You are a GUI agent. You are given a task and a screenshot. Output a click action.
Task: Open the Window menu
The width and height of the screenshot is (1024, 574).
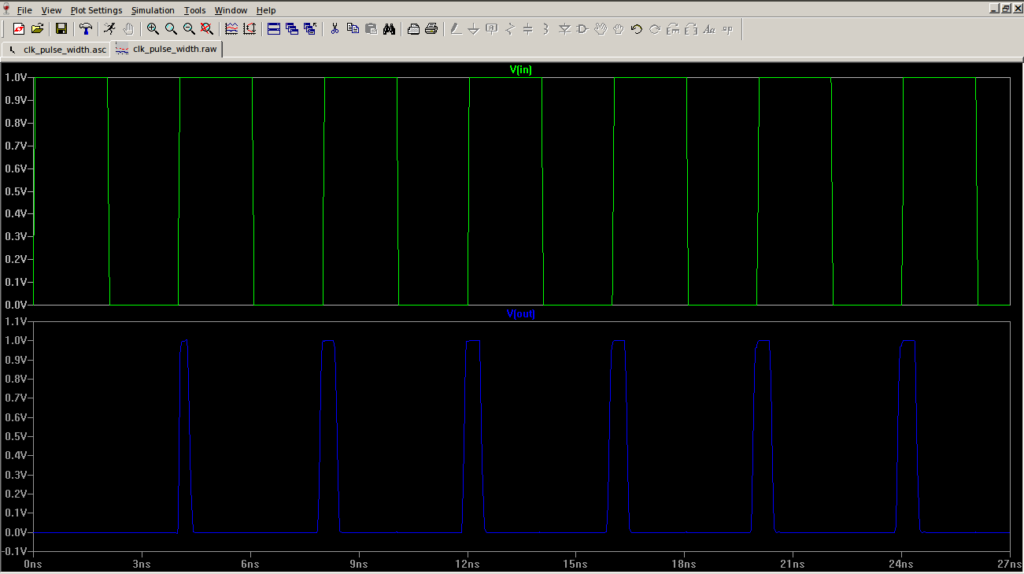pyautogui.click(x=231, y=10)
